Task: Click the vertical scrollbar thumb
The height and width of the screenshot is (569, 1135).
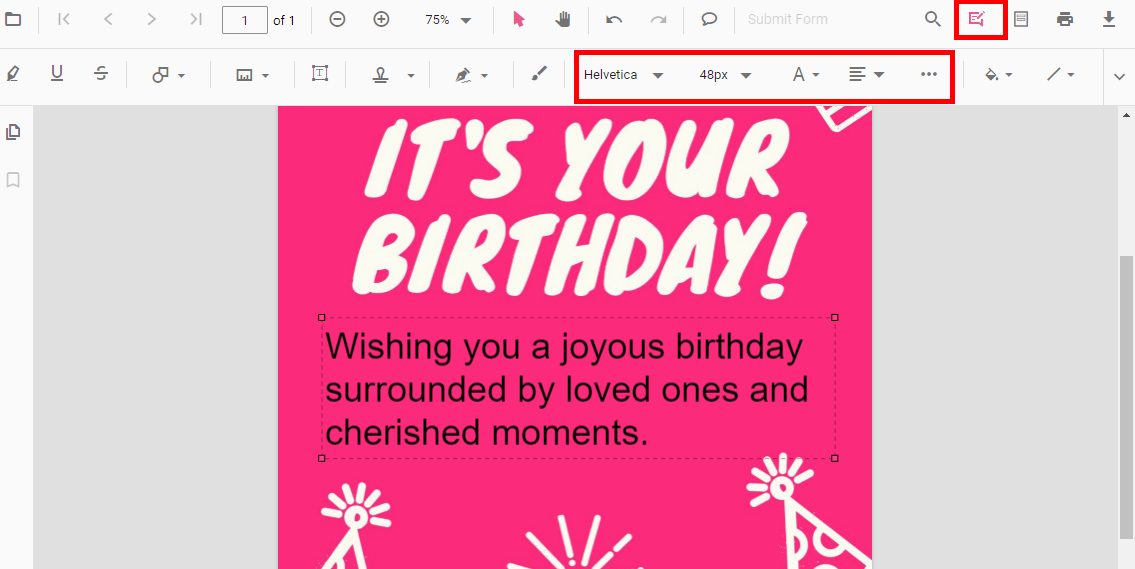Action: (1126, 397)
